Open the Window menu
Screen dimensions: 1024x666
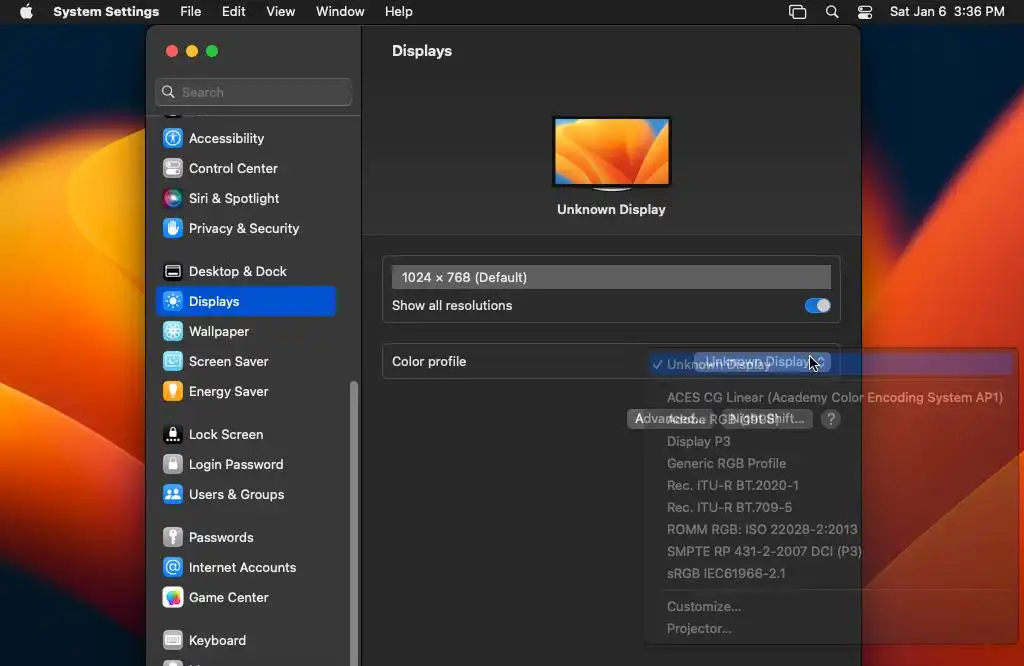[340, 12]
